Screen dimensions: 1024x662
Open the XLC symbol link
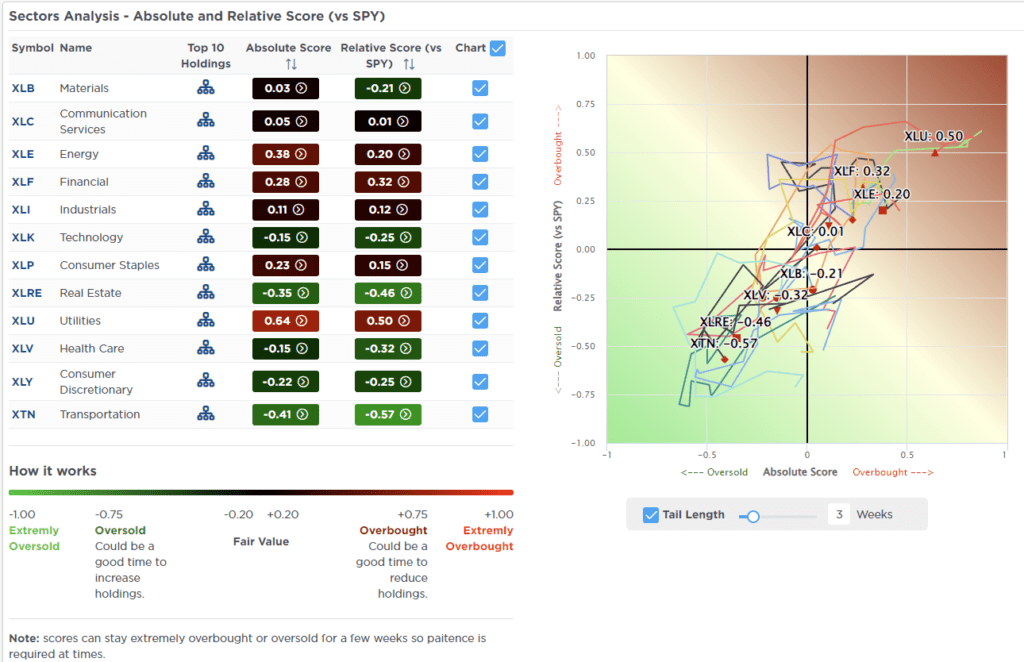pyautogui.click(x=23, y=121)
